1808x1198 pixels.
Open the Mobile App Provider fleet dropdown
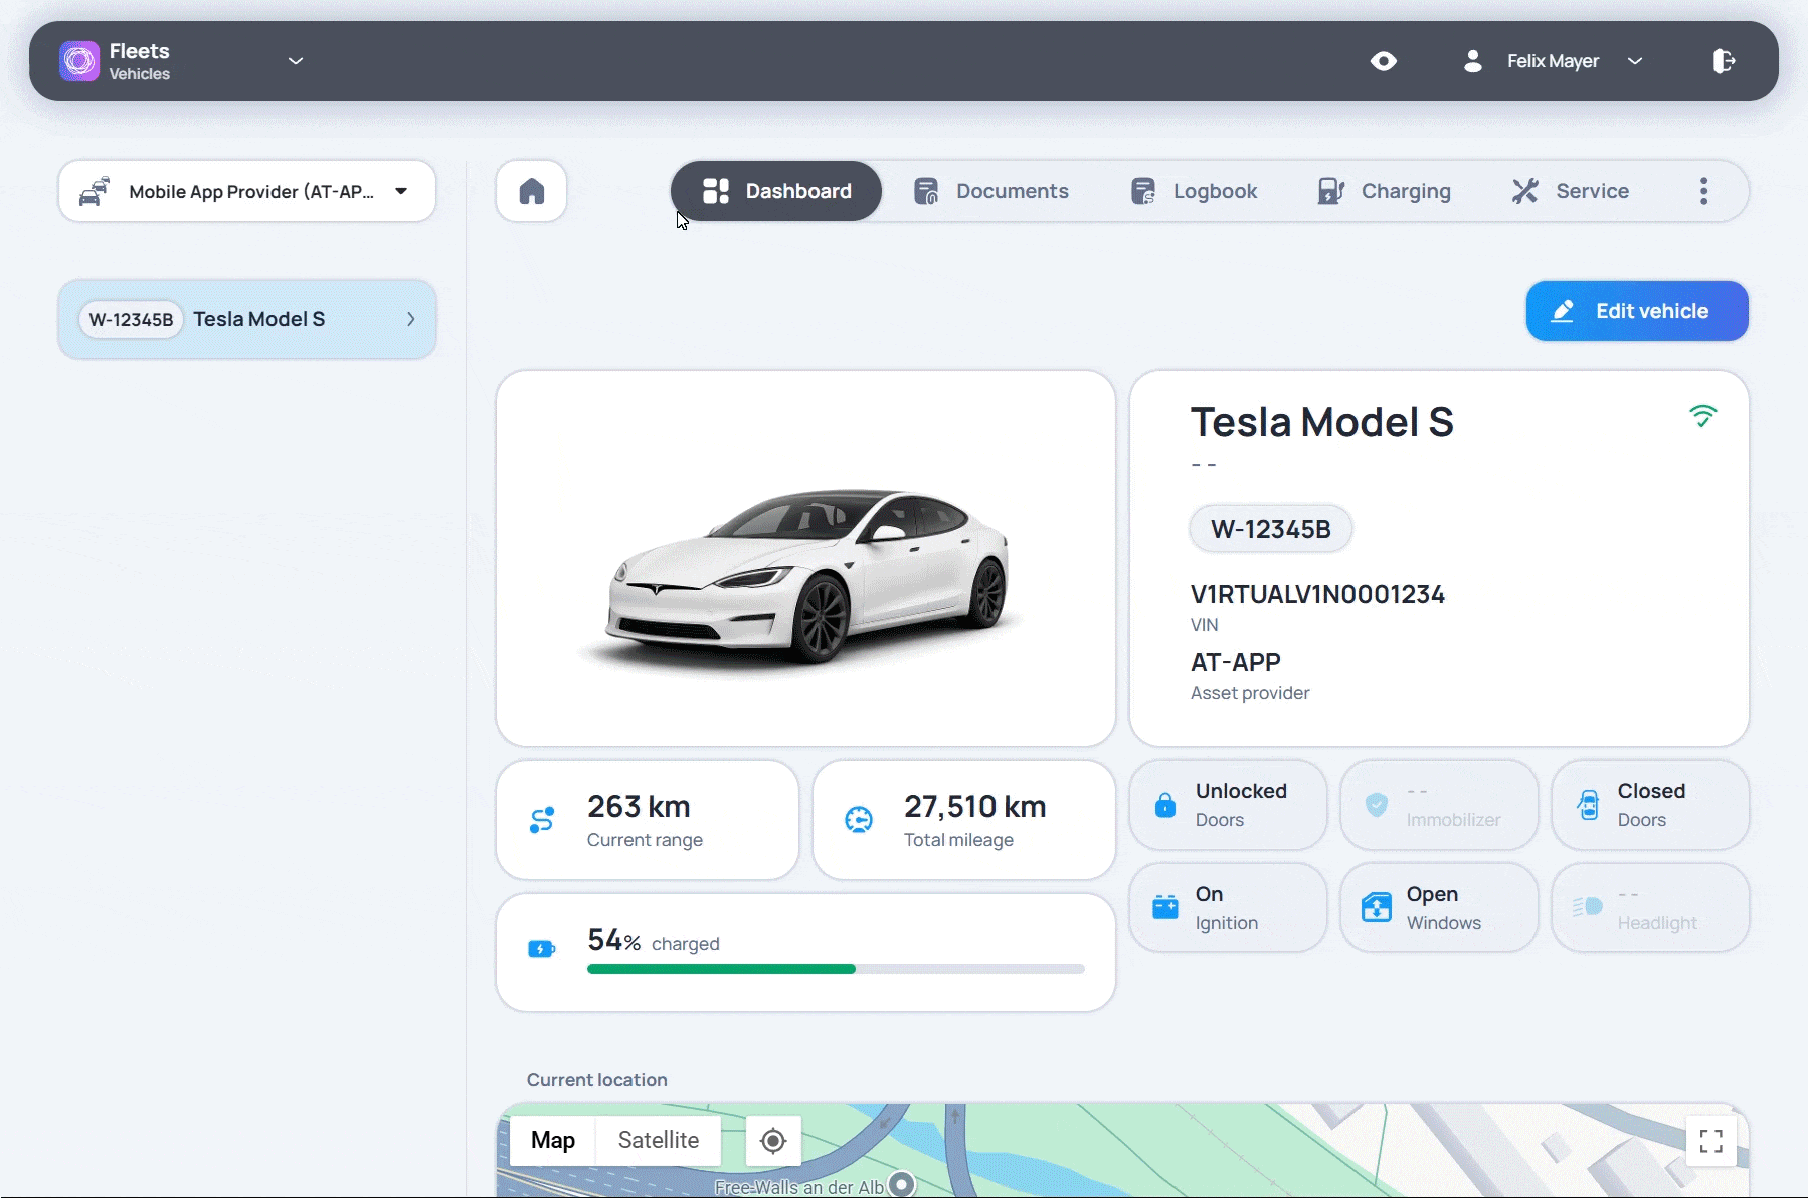[246, 191]
